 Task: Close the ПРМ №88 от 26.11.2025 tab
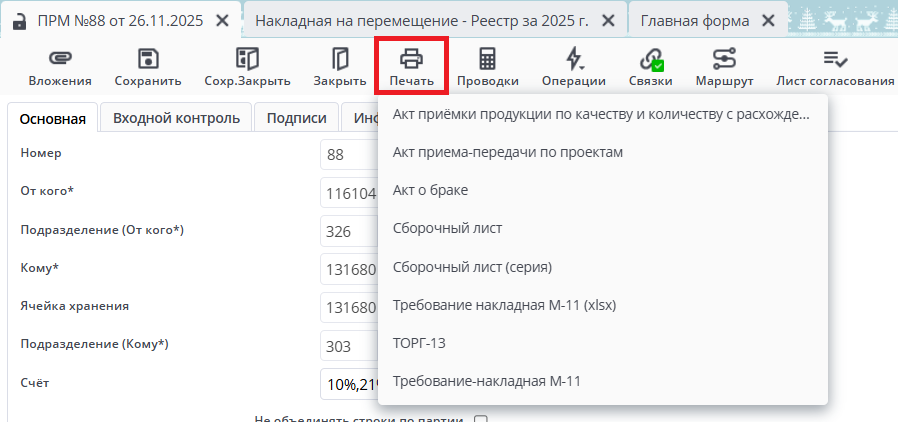point(223,21)
